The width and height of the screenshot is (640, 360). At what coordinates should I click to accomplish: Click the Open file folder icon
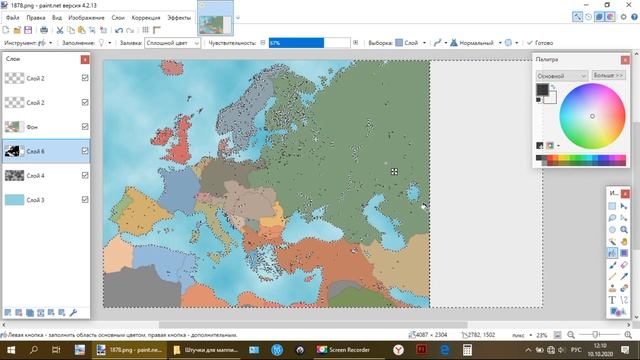[17, 30]
